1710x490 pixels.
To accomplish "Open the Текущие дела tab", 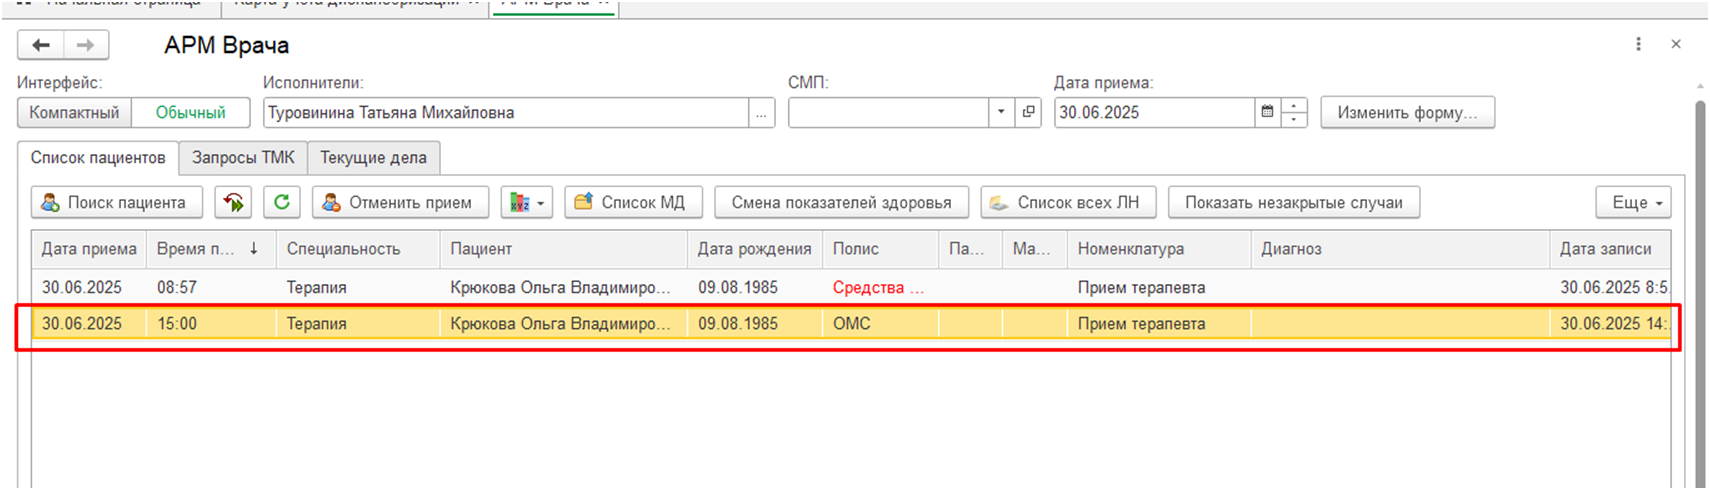I will coord(373,157).
